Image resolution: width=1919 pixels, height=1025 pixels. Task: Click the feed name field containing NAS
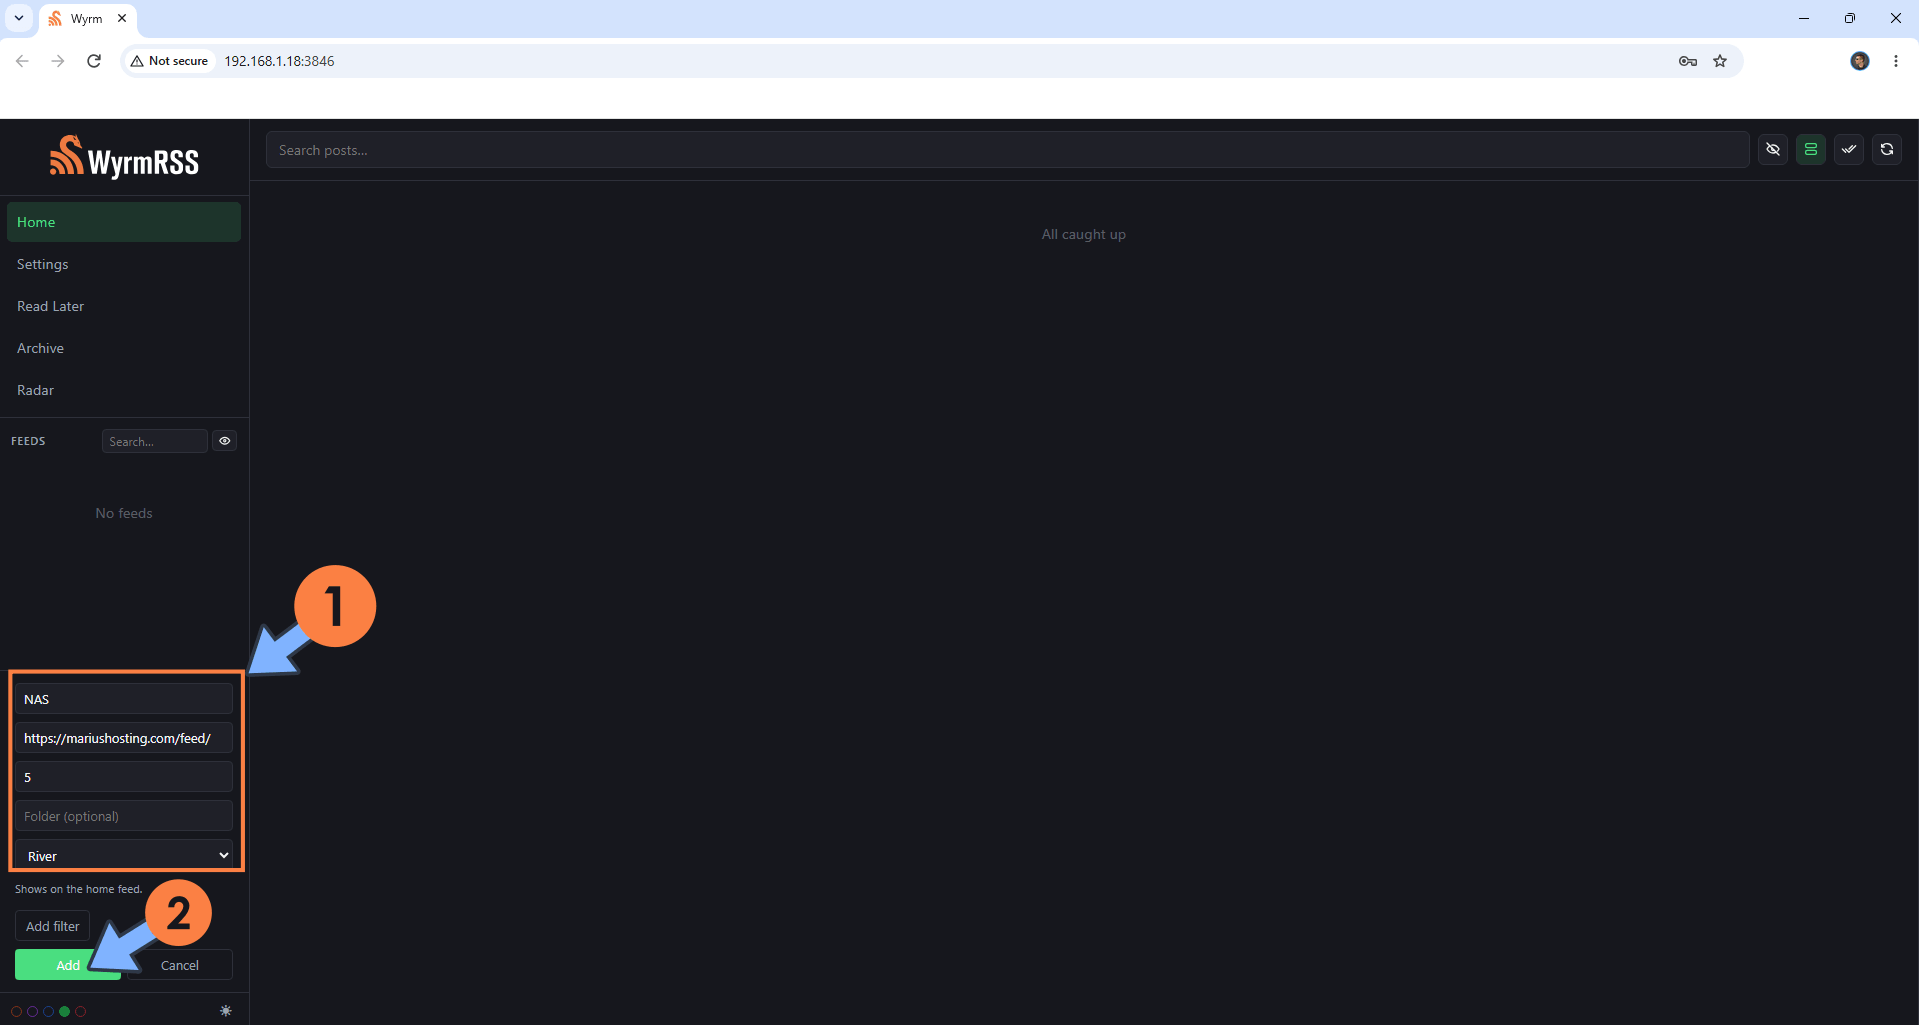click(124, 699)
